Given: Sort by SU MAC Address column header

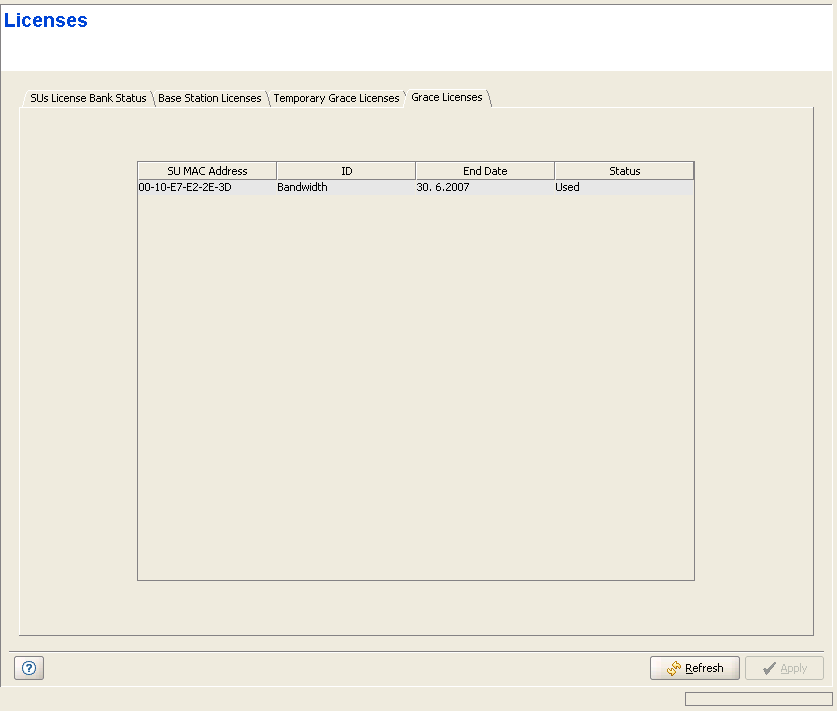Looking at the screenshot, I should pos(207,171).
